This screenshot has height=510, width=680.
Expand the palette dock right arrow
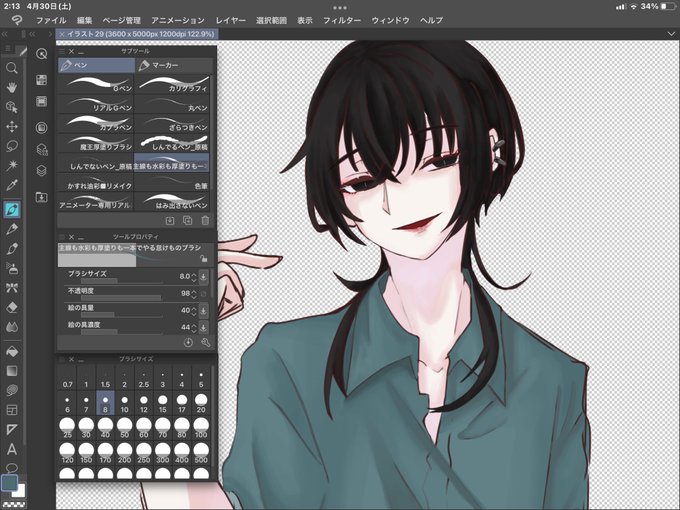point(50,34)
